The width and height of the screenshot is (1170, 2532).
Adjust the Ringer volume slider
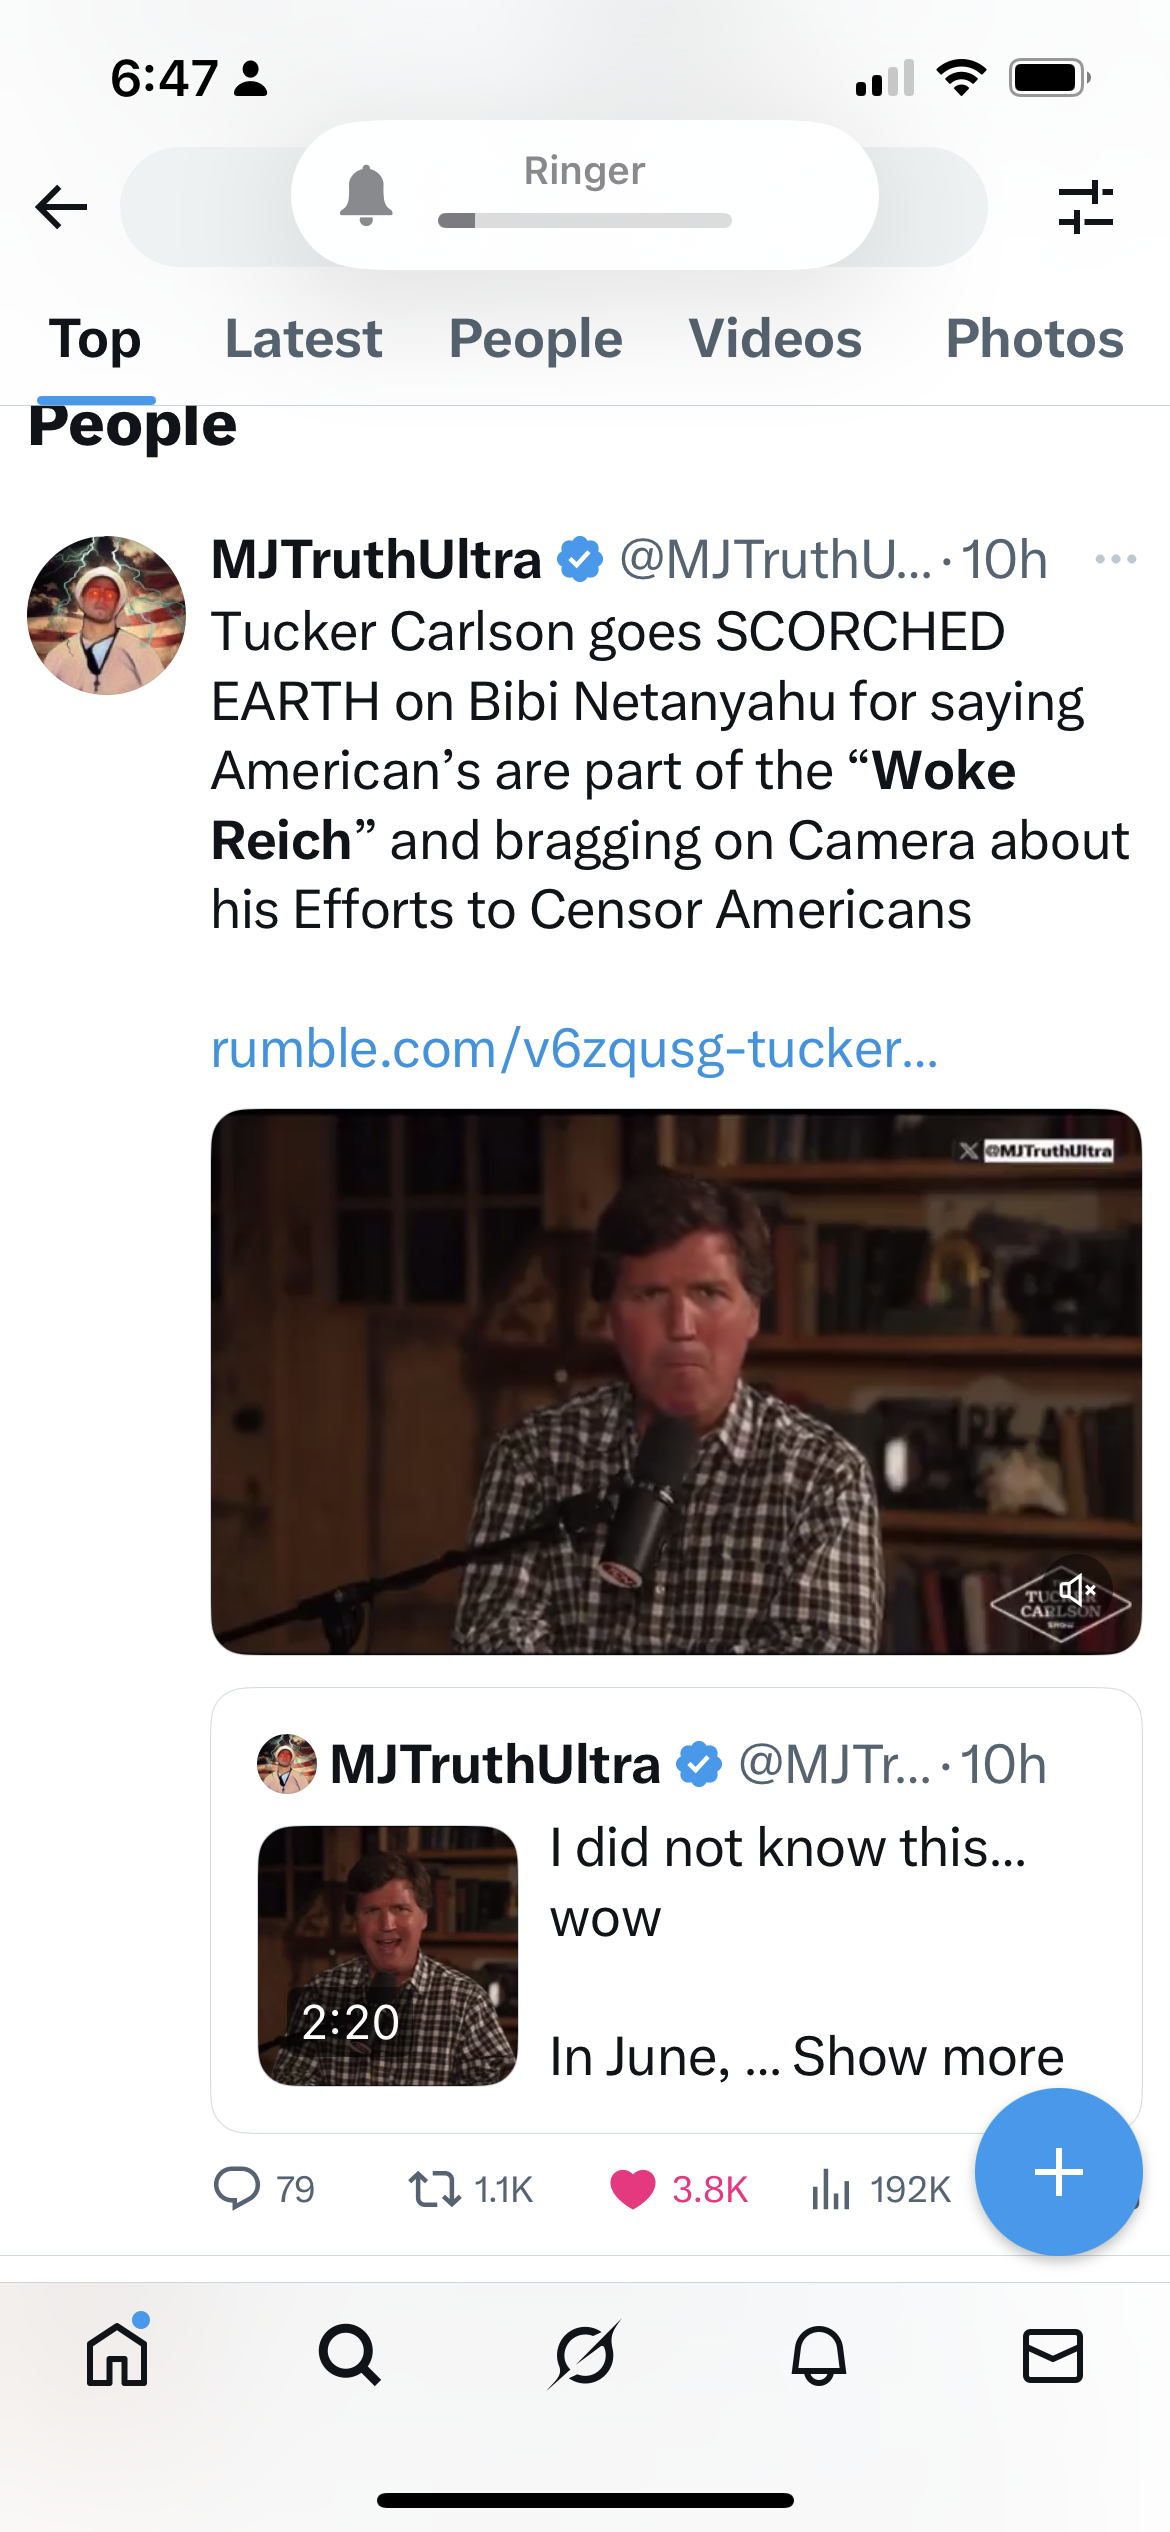tap(585, 220)
